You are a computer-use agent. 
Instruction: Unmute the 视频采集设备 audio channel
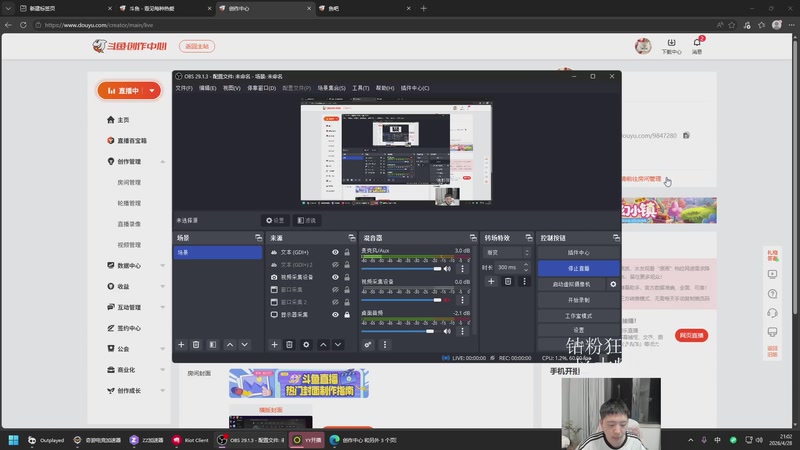pos(447,300)
